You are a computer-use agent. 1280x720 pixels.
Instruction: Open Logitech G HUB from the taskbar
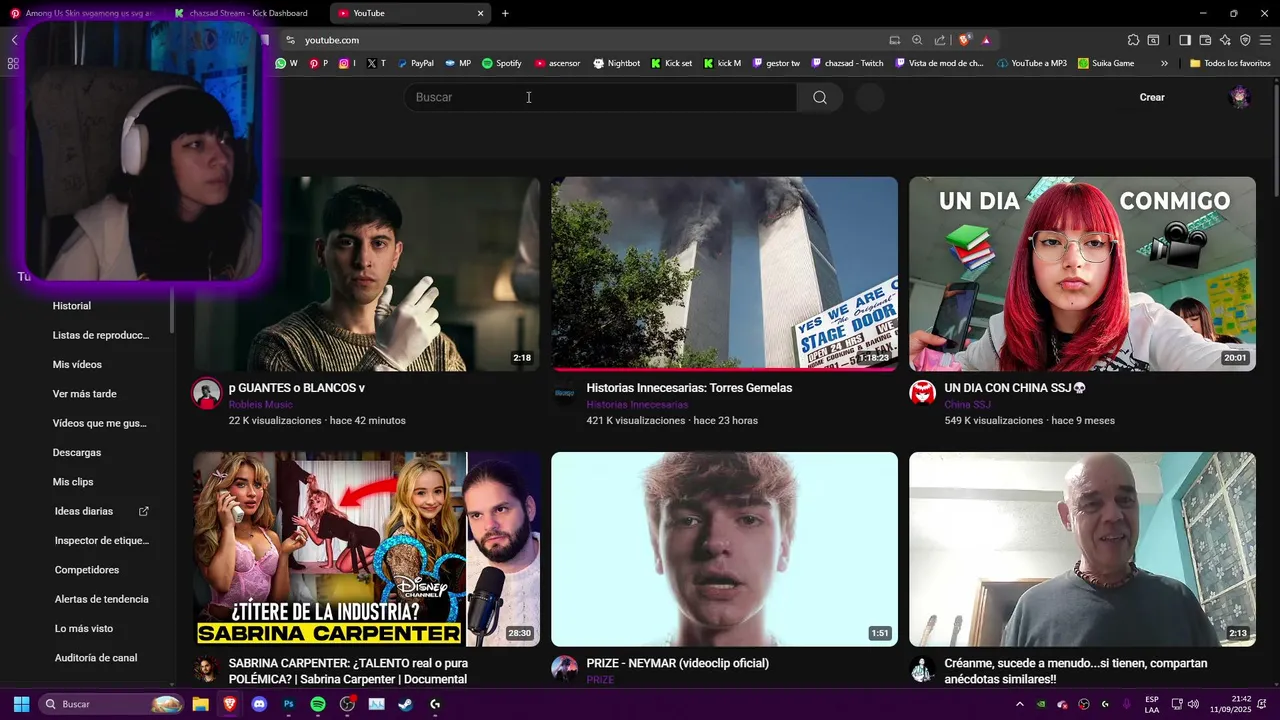(435, 704)
